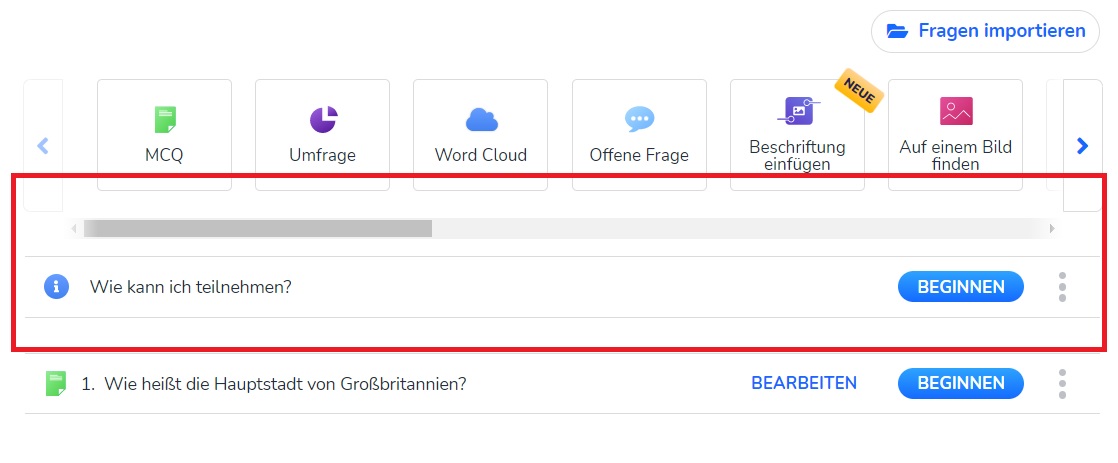Screen dimensions: 1118x463
Task: Click the green MCQ icon of question 1
Action: pos(56,384)
